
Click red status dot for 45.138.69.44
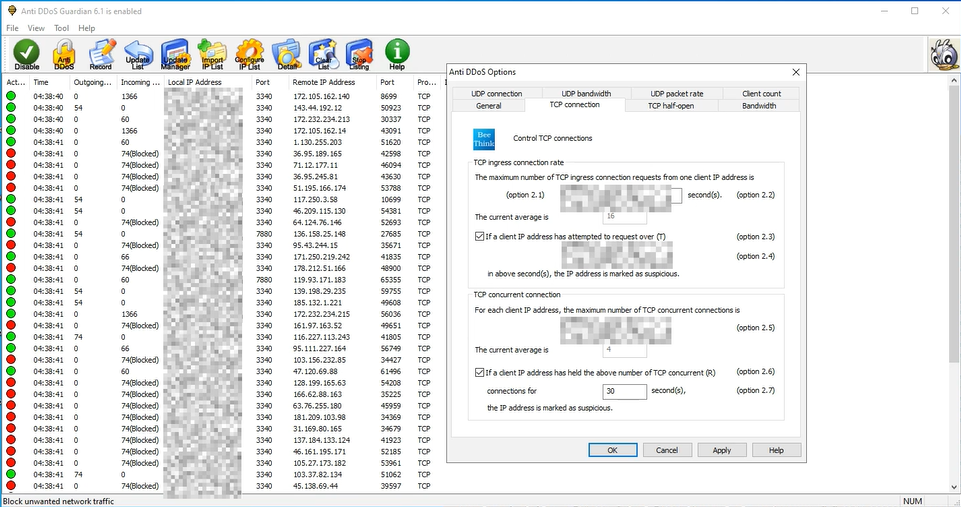pyautogui.click(x=11, y=486)
